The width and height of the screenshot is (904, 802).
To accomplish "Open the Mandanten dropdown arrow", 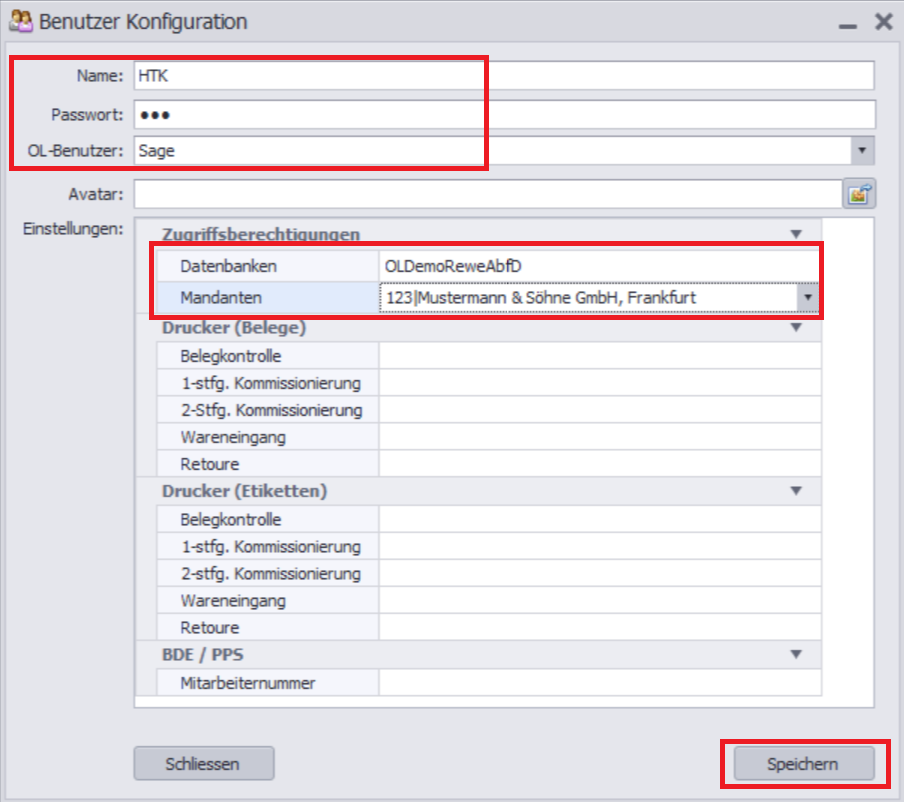I will point(808,298).
